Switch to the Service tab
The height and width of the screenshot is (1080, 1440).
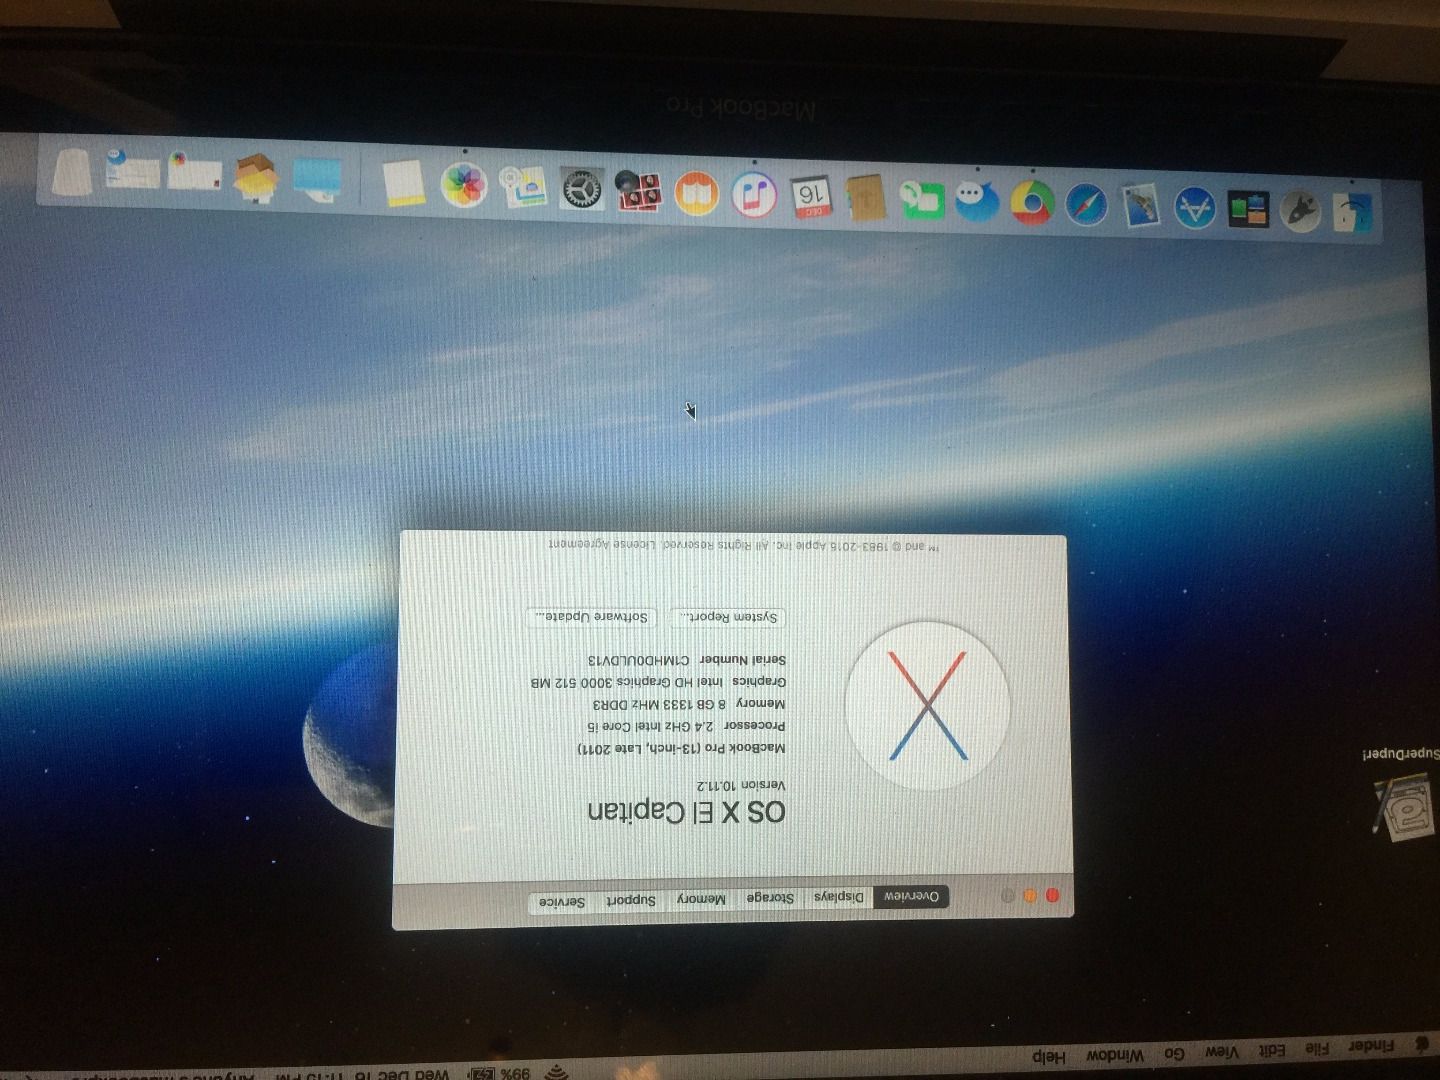562,902
